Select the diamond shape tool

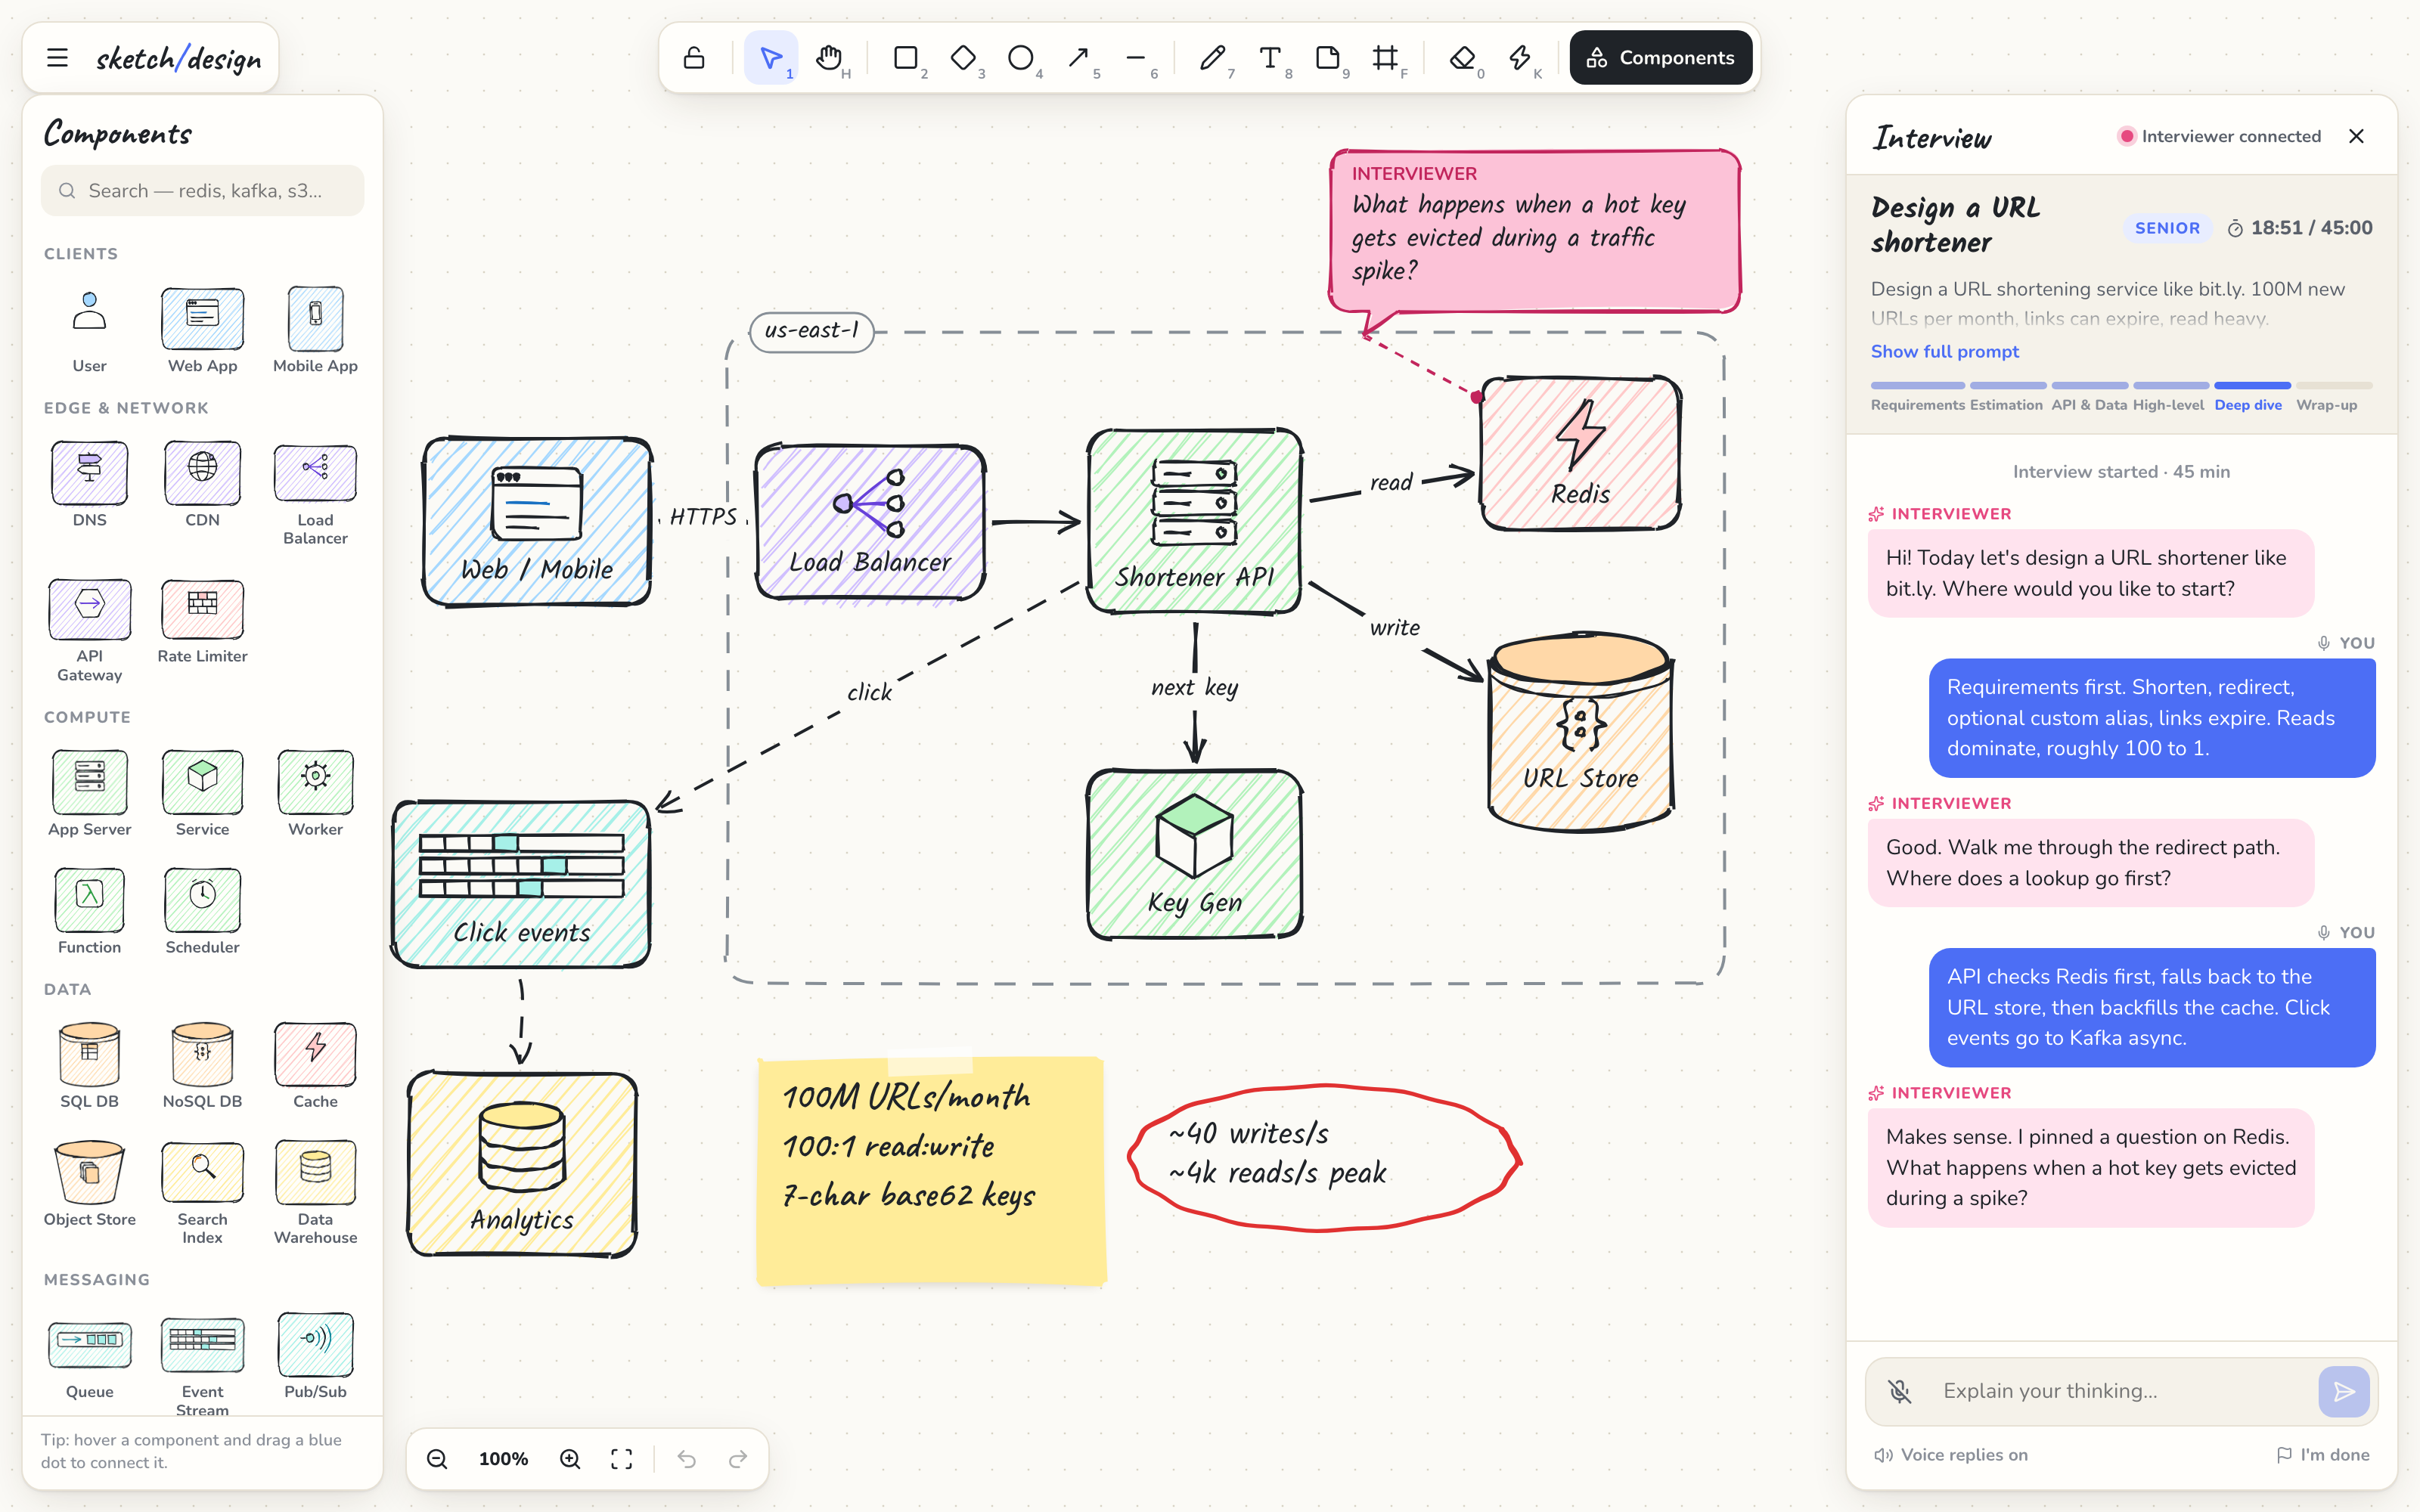coord(964,58)
